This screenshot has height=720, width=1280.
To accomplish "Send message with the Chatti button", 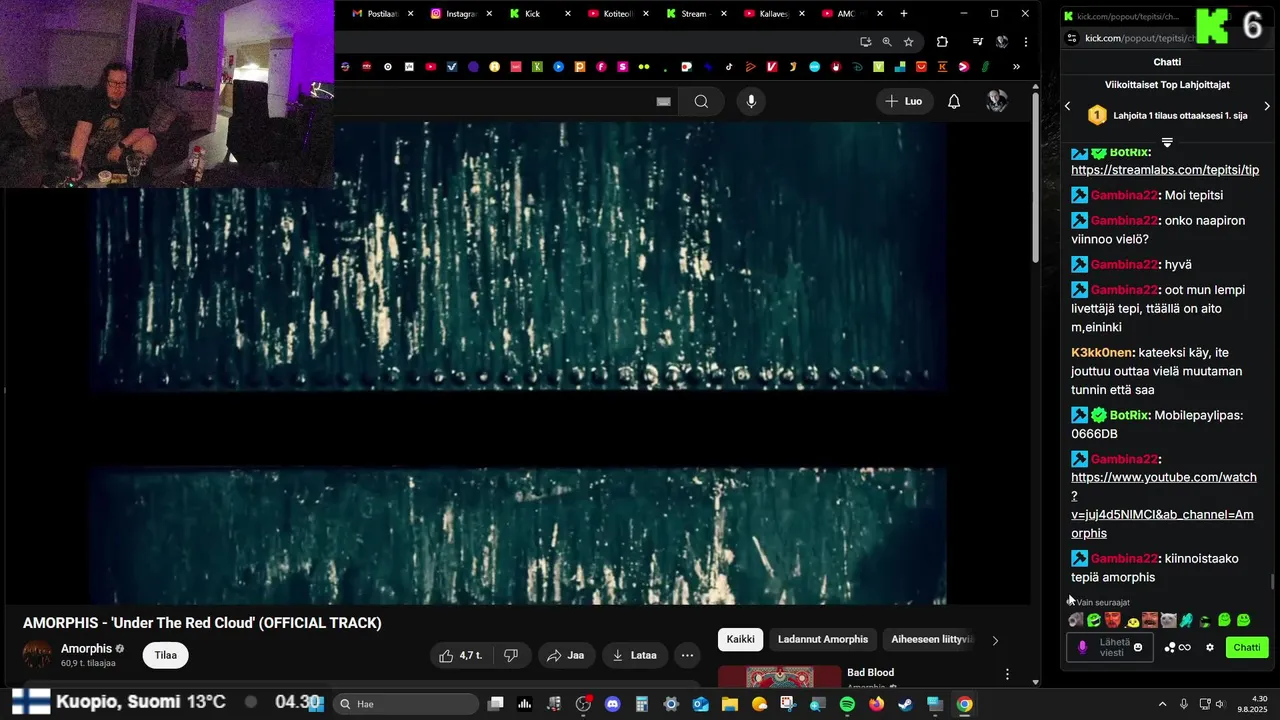I will tap(1247, 647).
